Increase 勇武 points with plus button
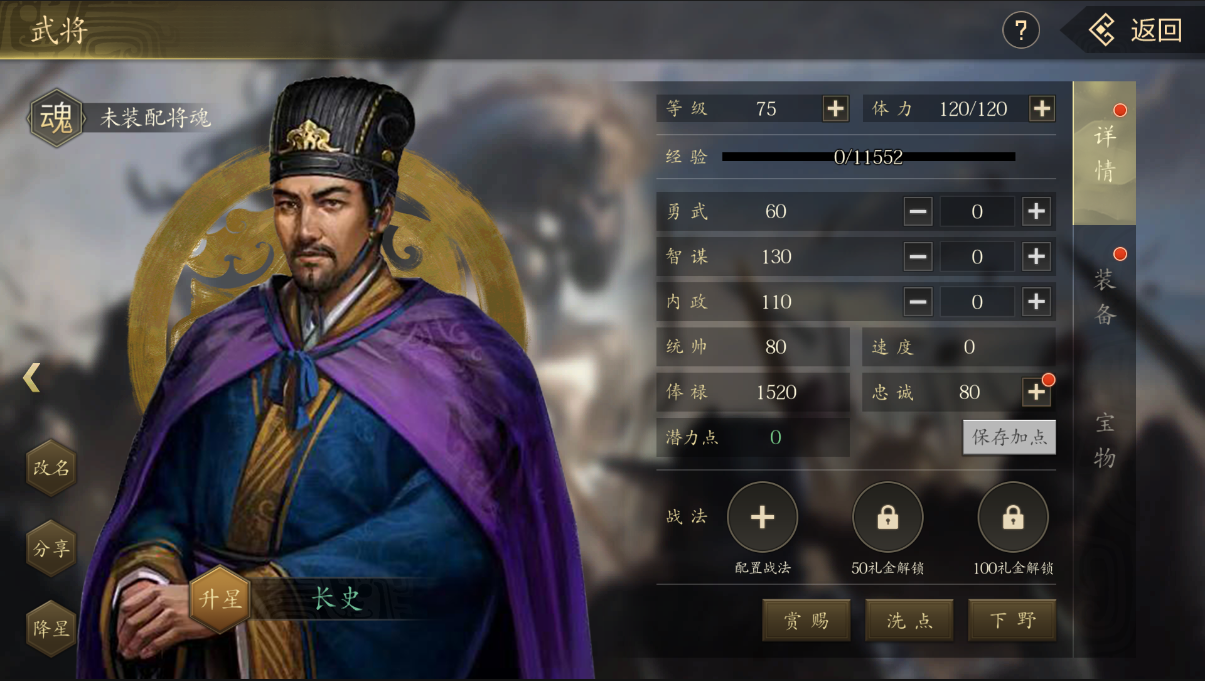Screen dimensions: 1205x681 coord(1036,211)
